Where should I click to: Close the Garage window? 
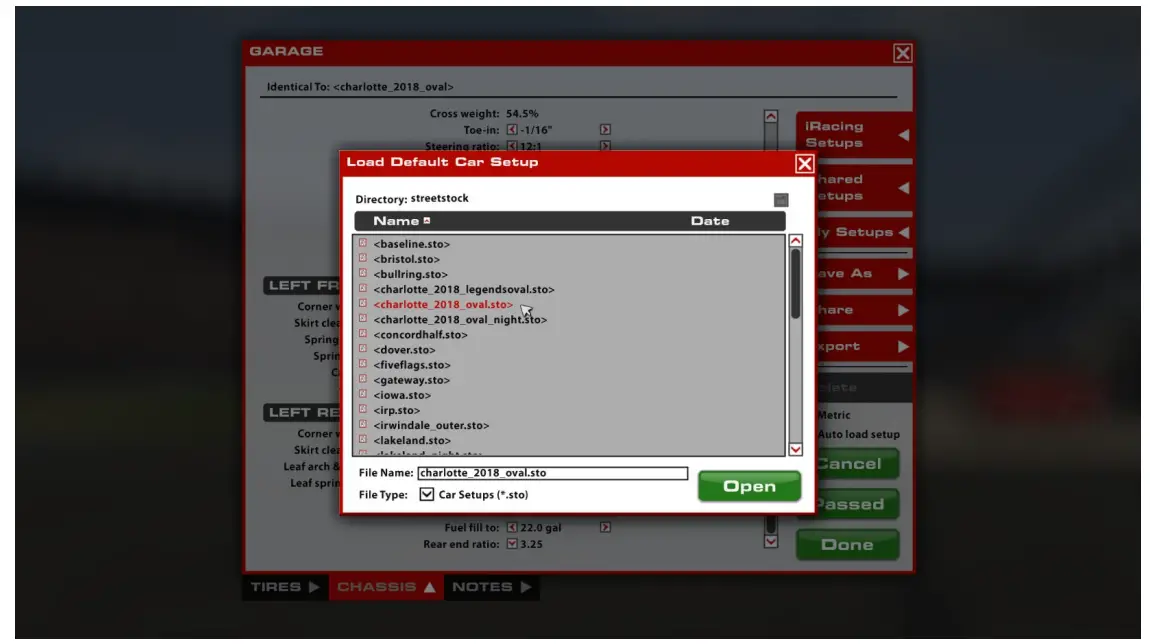pos(903,53)
